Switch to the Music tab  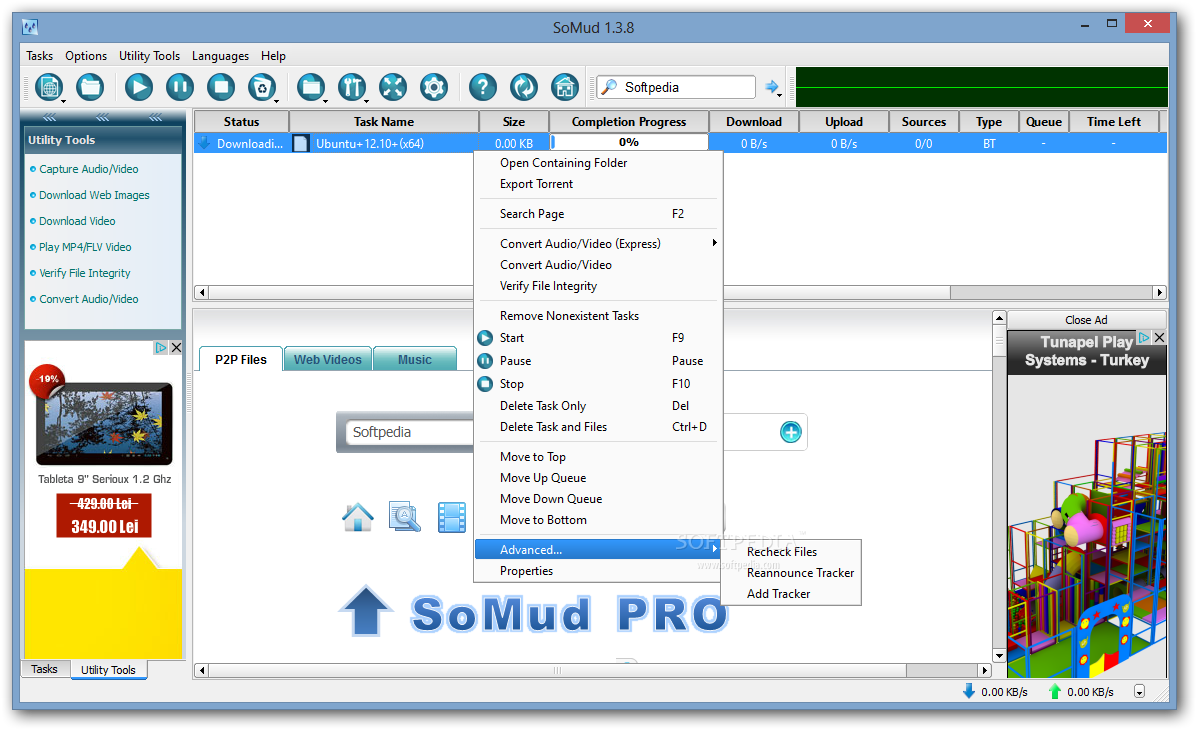pos(415,360)
